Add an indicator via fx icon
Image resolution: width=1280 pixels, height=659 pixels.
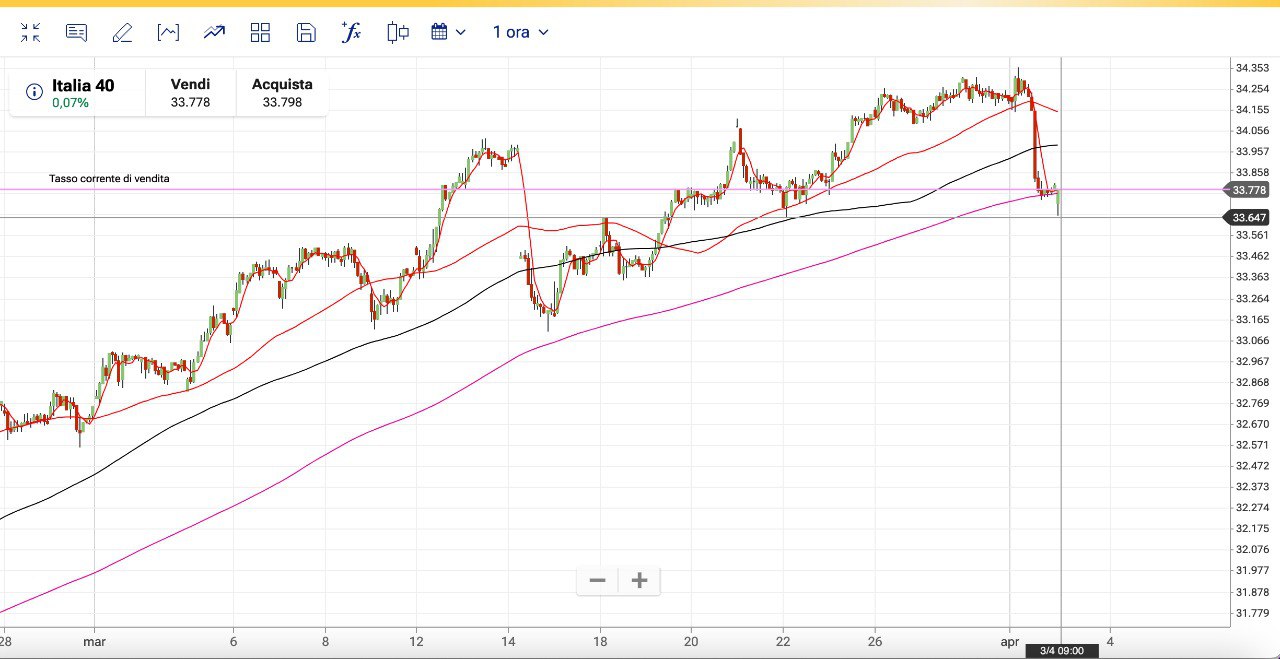(351, 33)
